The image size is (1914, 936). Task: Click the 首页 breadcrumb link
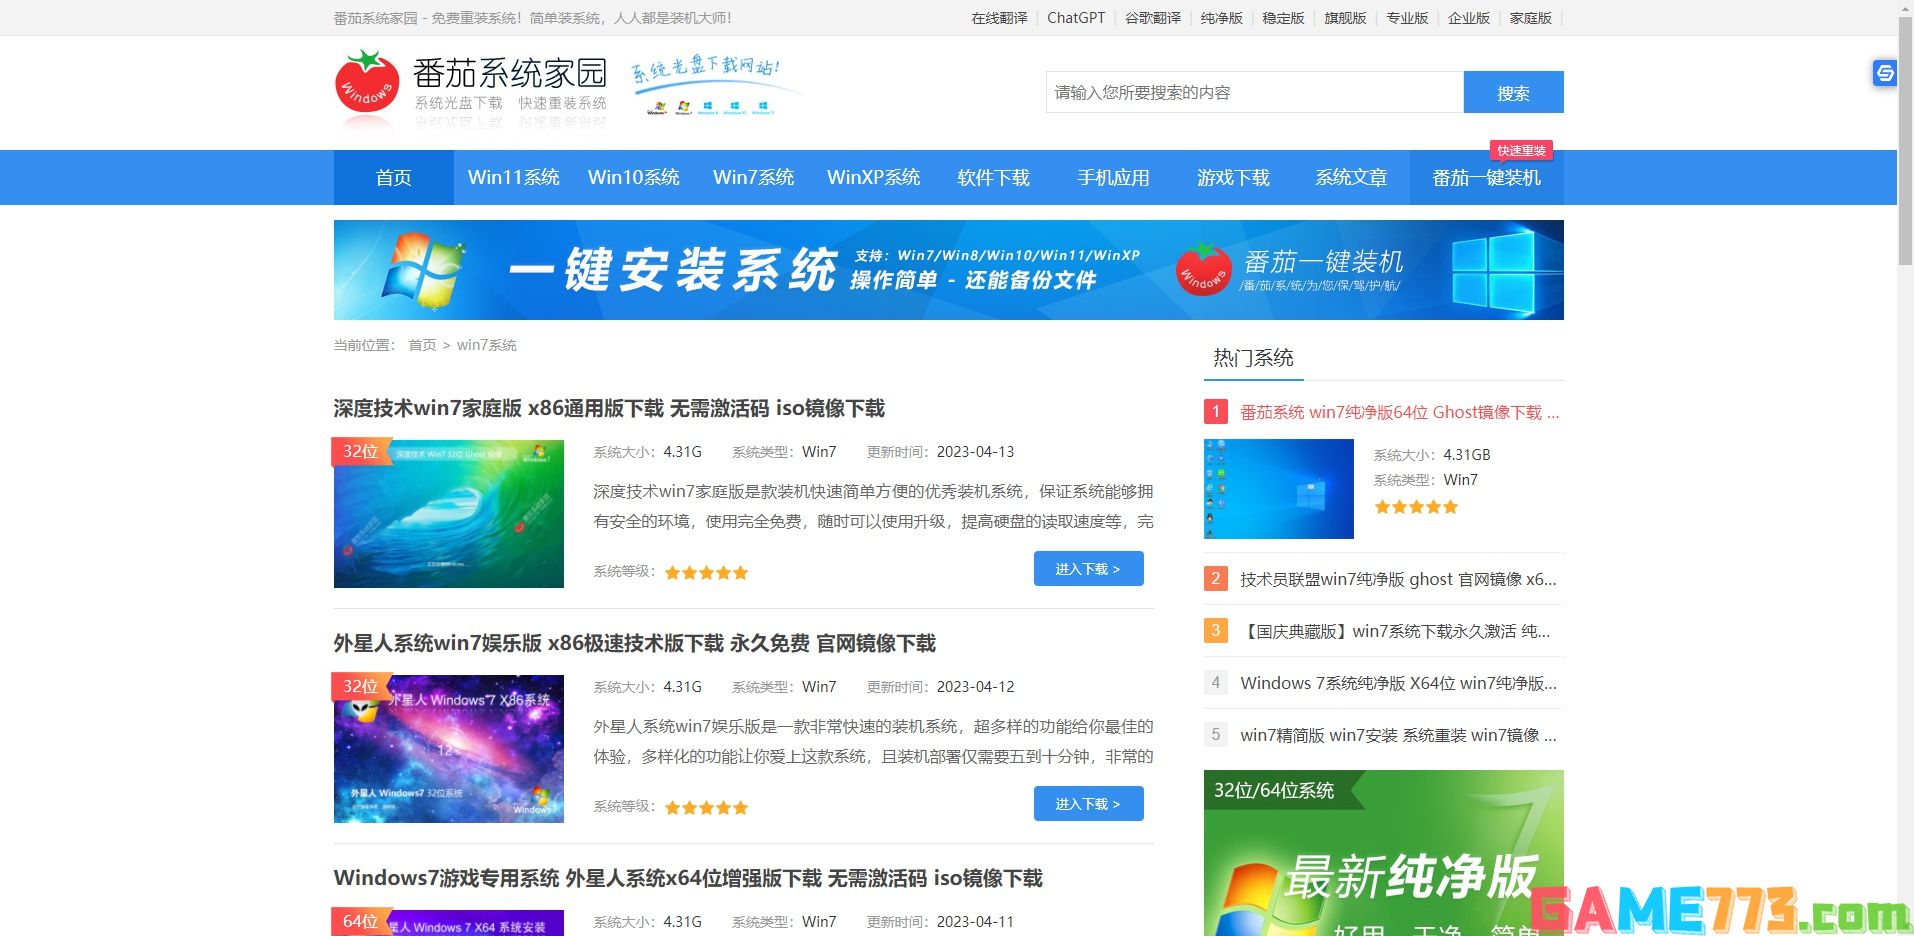pyautogui.click(x=422, y=345)
